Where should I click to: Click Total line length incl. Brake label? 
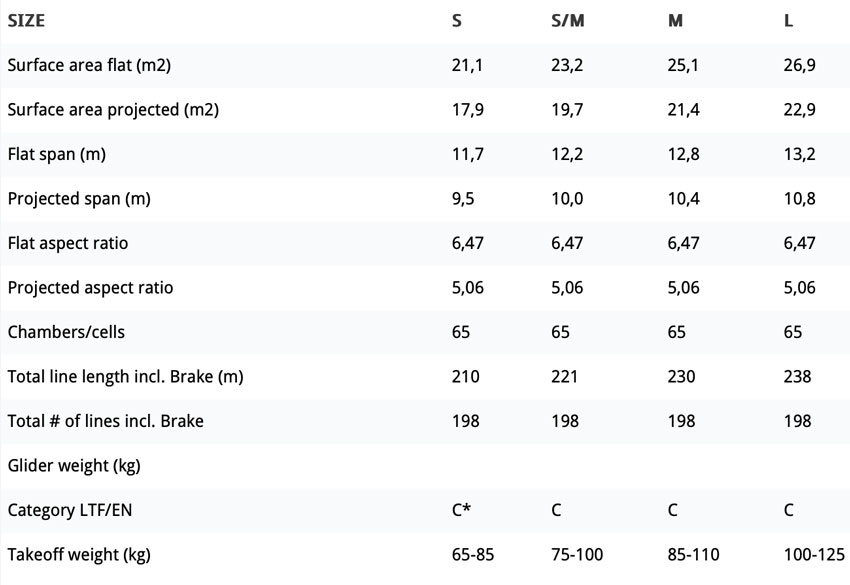click(125, 376)
